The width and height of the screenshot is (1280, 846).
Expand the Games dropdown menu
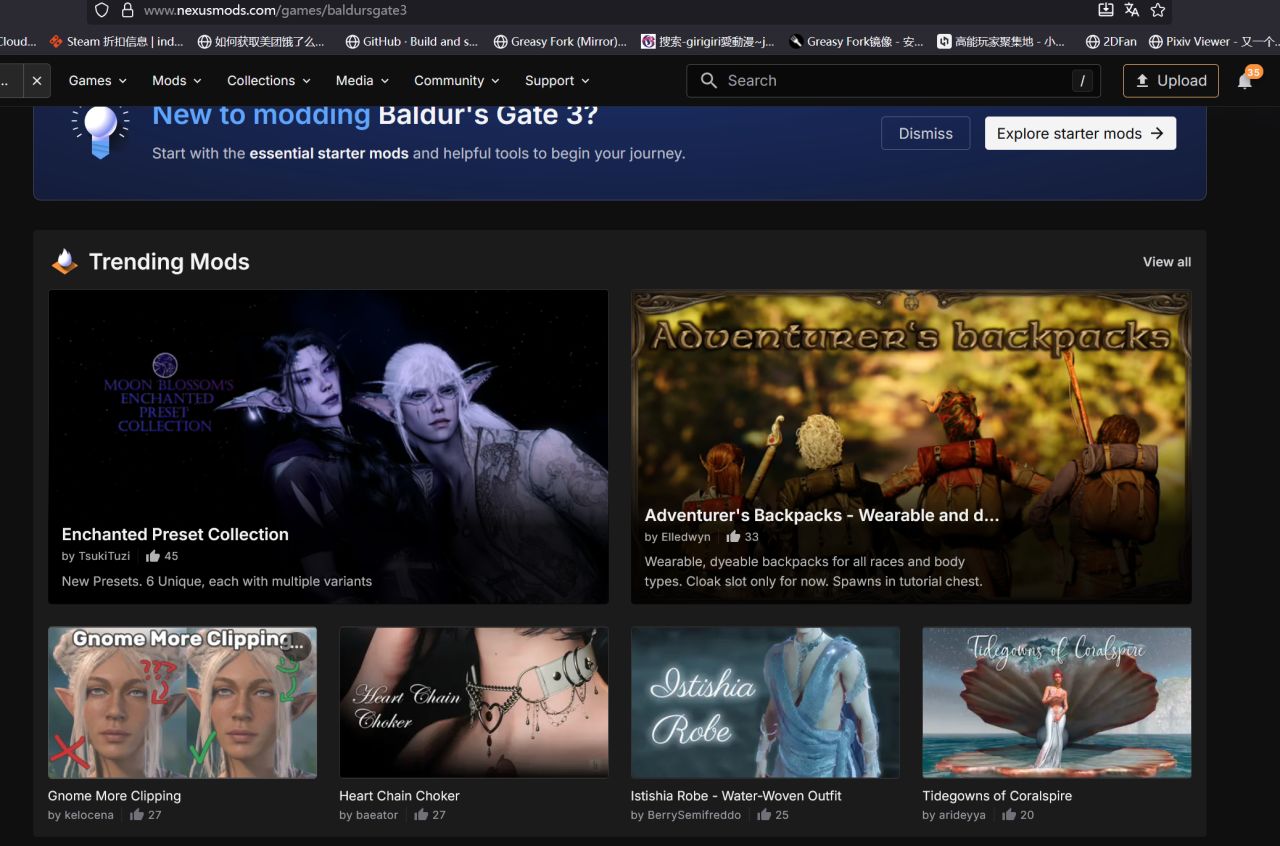[x=98, y=81]
